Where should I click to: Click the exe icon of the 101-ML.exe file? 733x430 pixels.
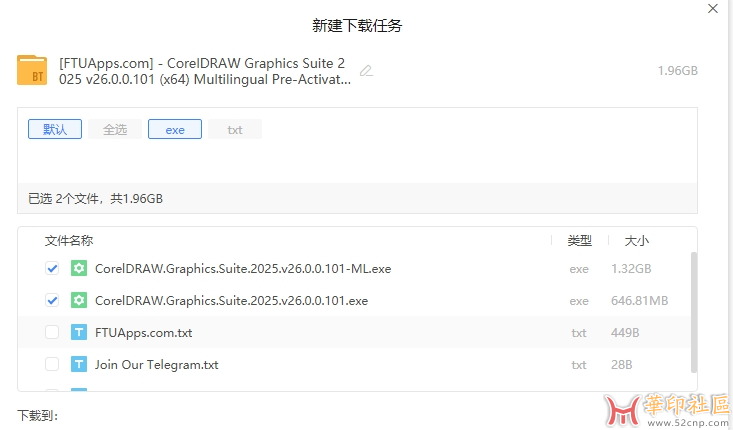tap(79, 268)
